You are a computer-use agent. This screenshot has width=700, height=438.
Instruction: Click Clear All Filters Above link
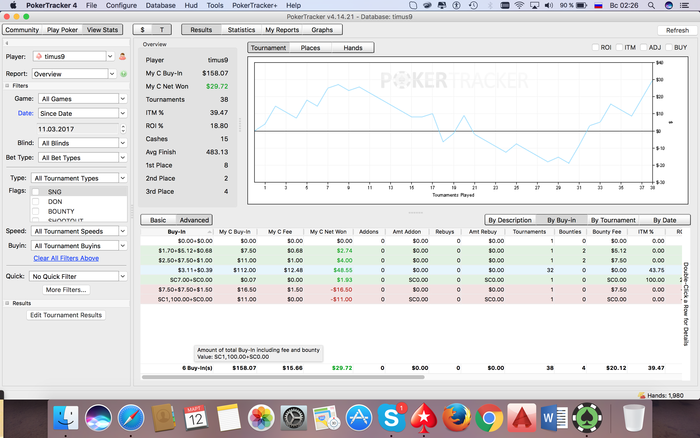(x=66, y=258)
